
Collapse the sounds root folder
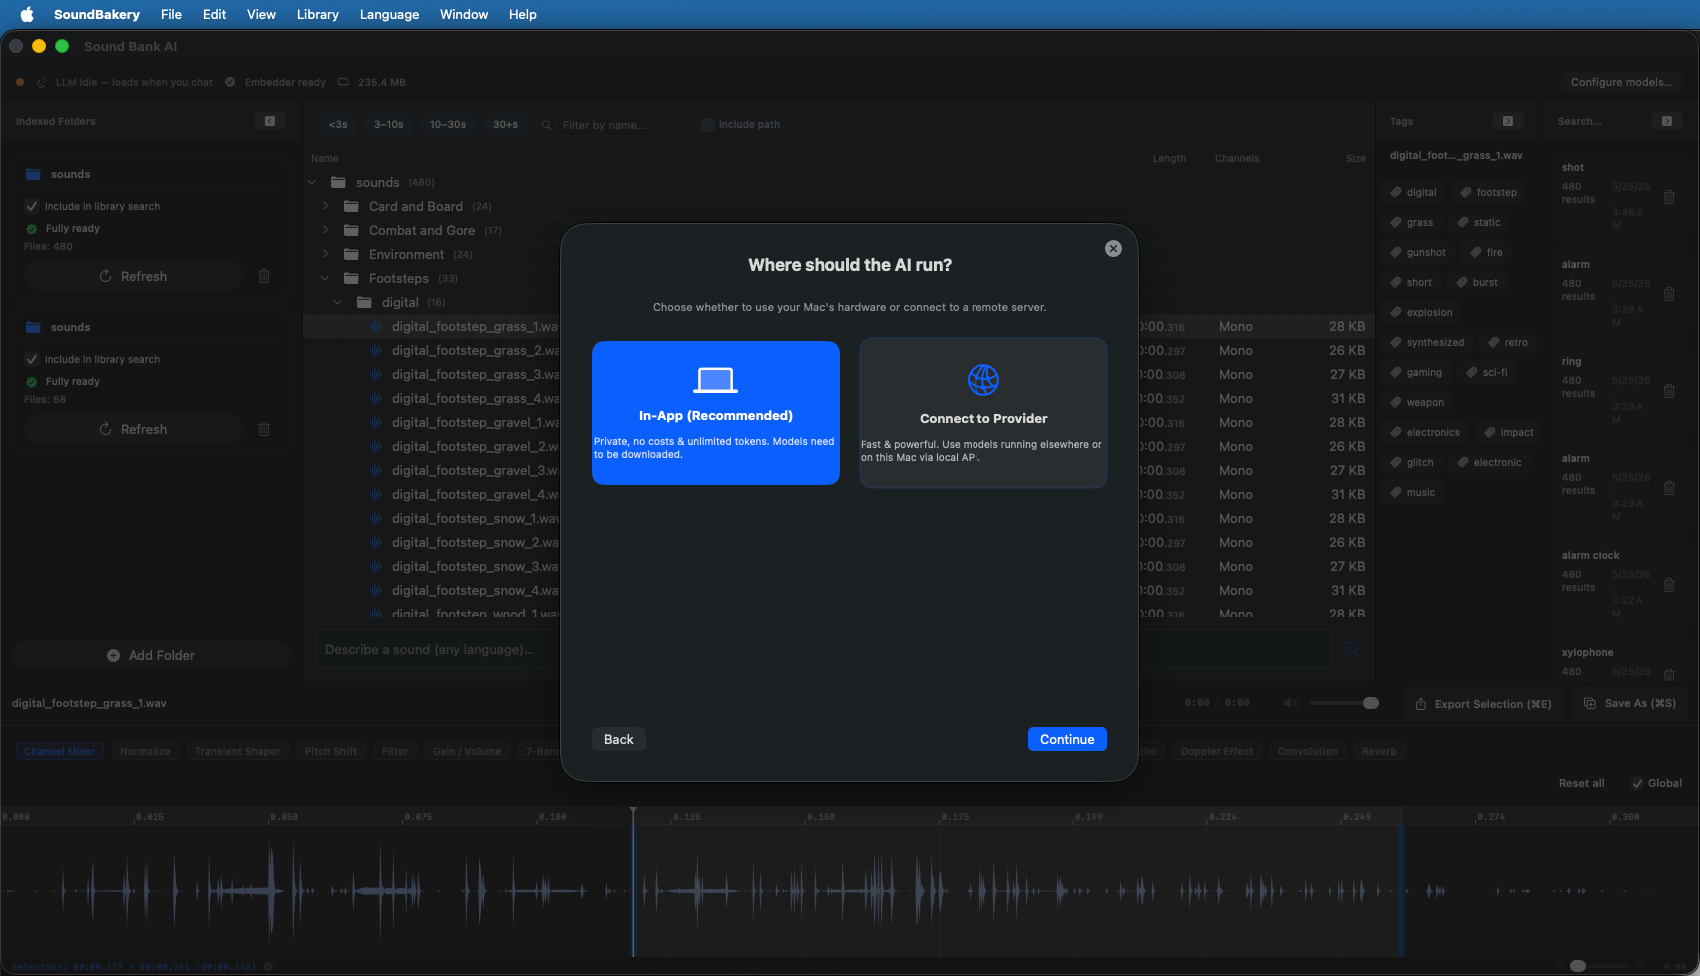312,182
